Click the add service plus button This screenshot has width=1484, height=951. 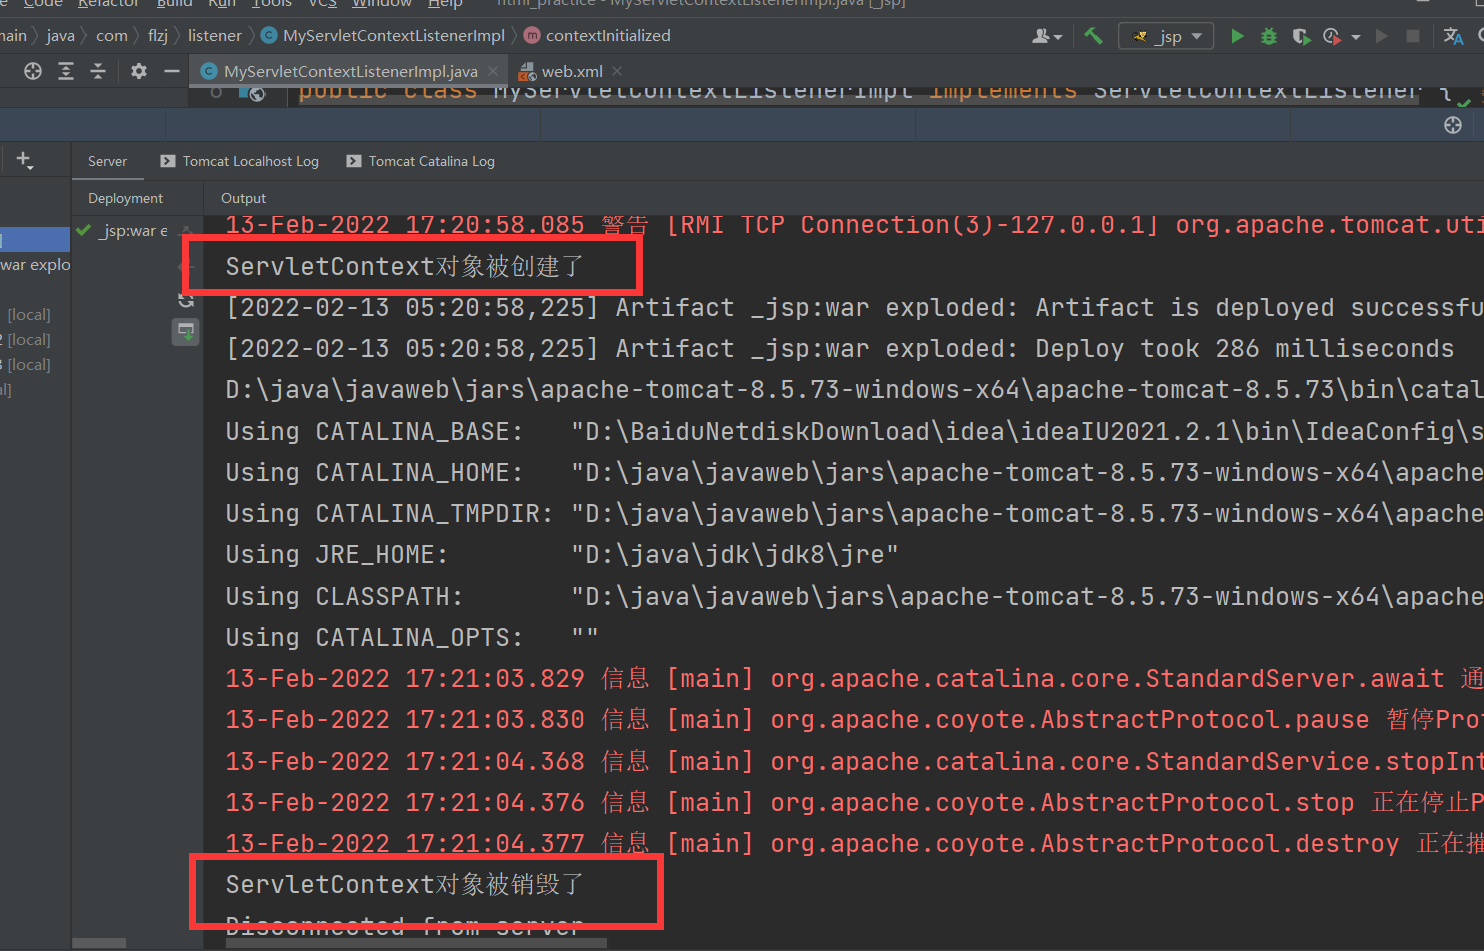pos(25,160)
